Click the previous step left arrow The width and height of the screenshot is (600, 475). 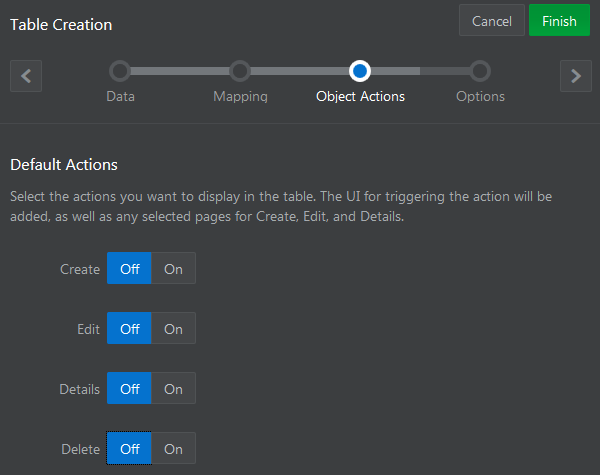click(26, 75)
